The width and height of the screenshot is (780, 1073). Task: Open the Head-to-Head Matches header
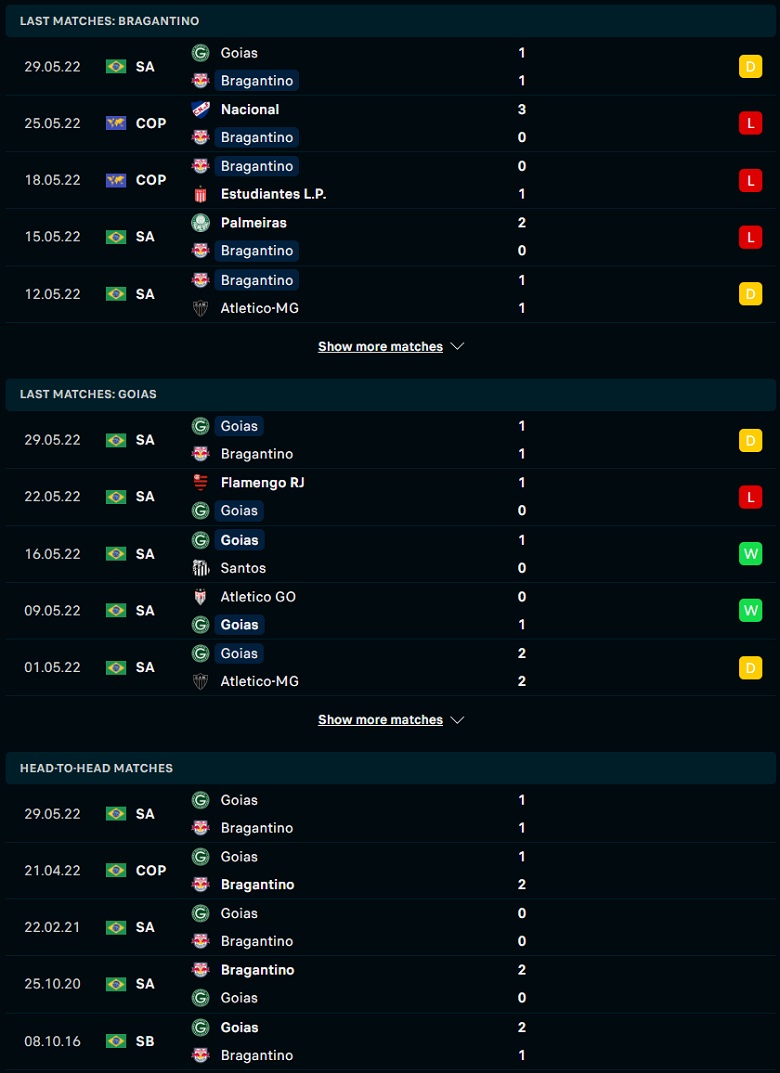click(96, 768)
